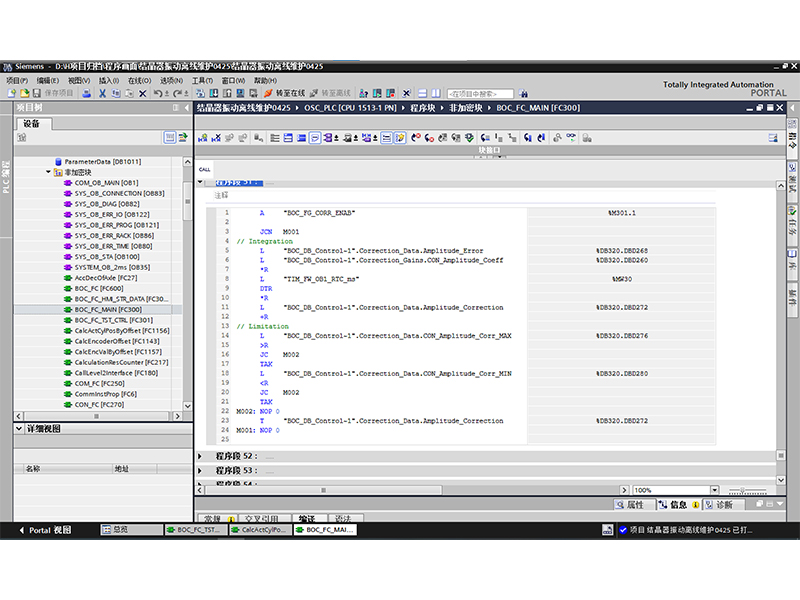
Task: Click the redo arrow icon
Action: coord(178,93)
